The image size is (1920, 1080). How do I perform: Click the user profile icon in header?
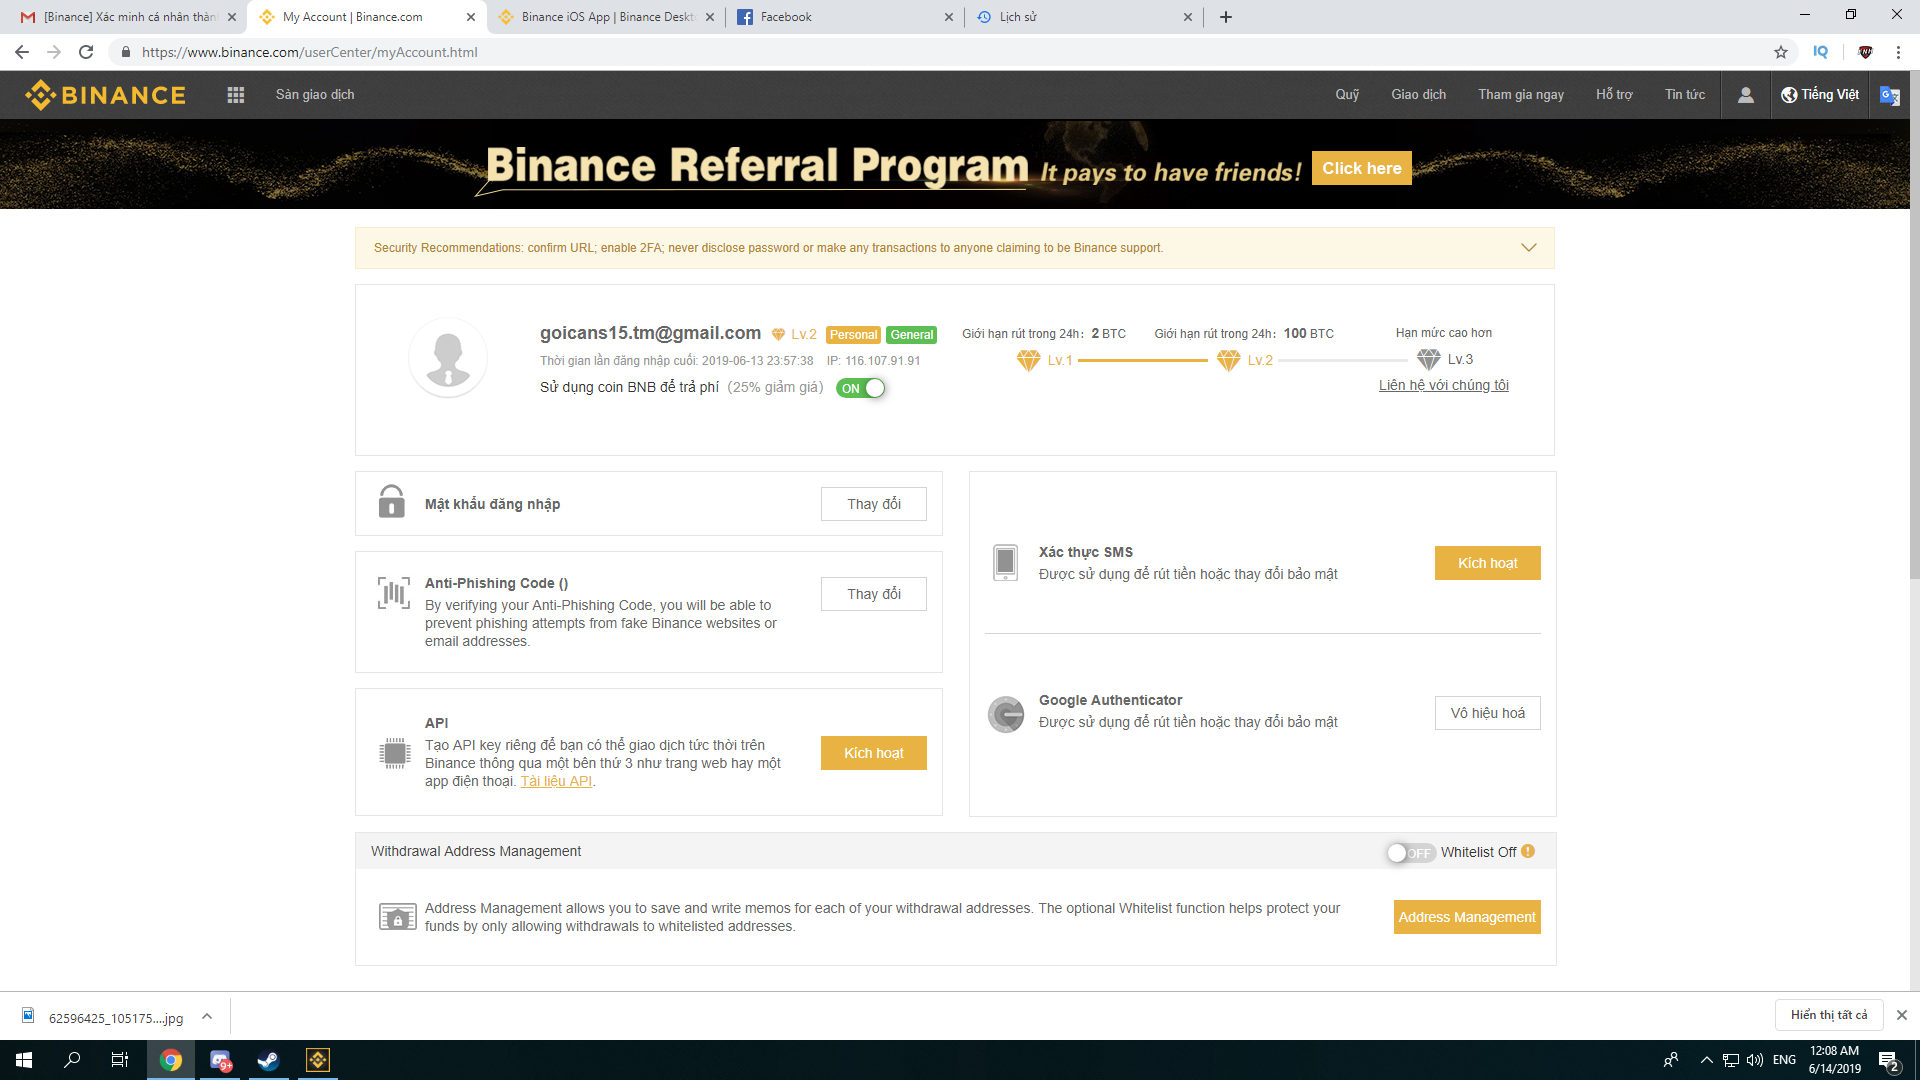(1745, 95)
